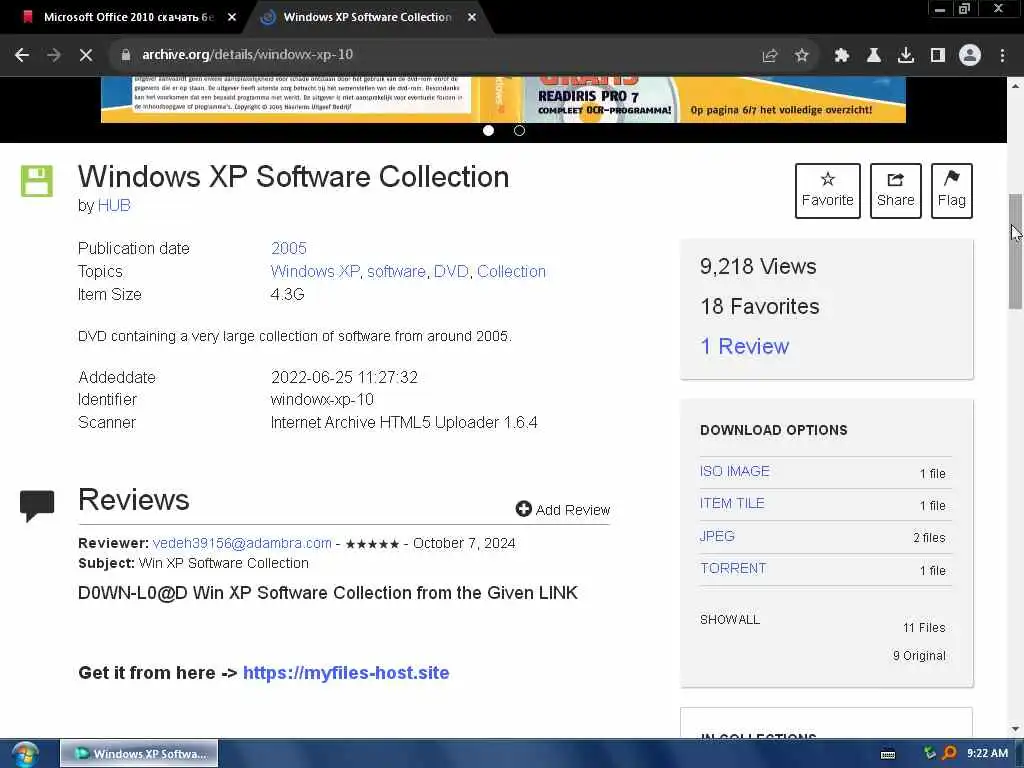This screenshot has width=1024, height=768.
Task: Click the 9:22 AM system clock
Action: coord(987,753)
